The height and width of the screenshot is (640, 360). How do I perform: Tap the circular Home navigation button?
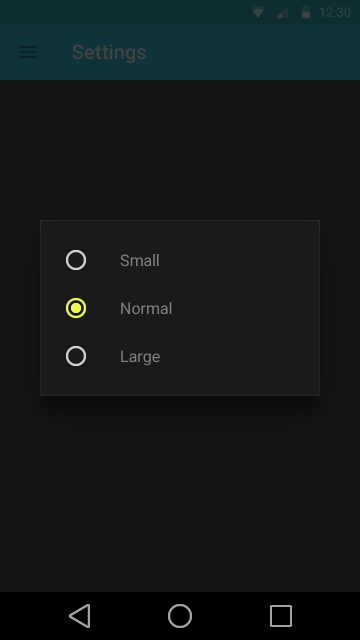[180, 616]
